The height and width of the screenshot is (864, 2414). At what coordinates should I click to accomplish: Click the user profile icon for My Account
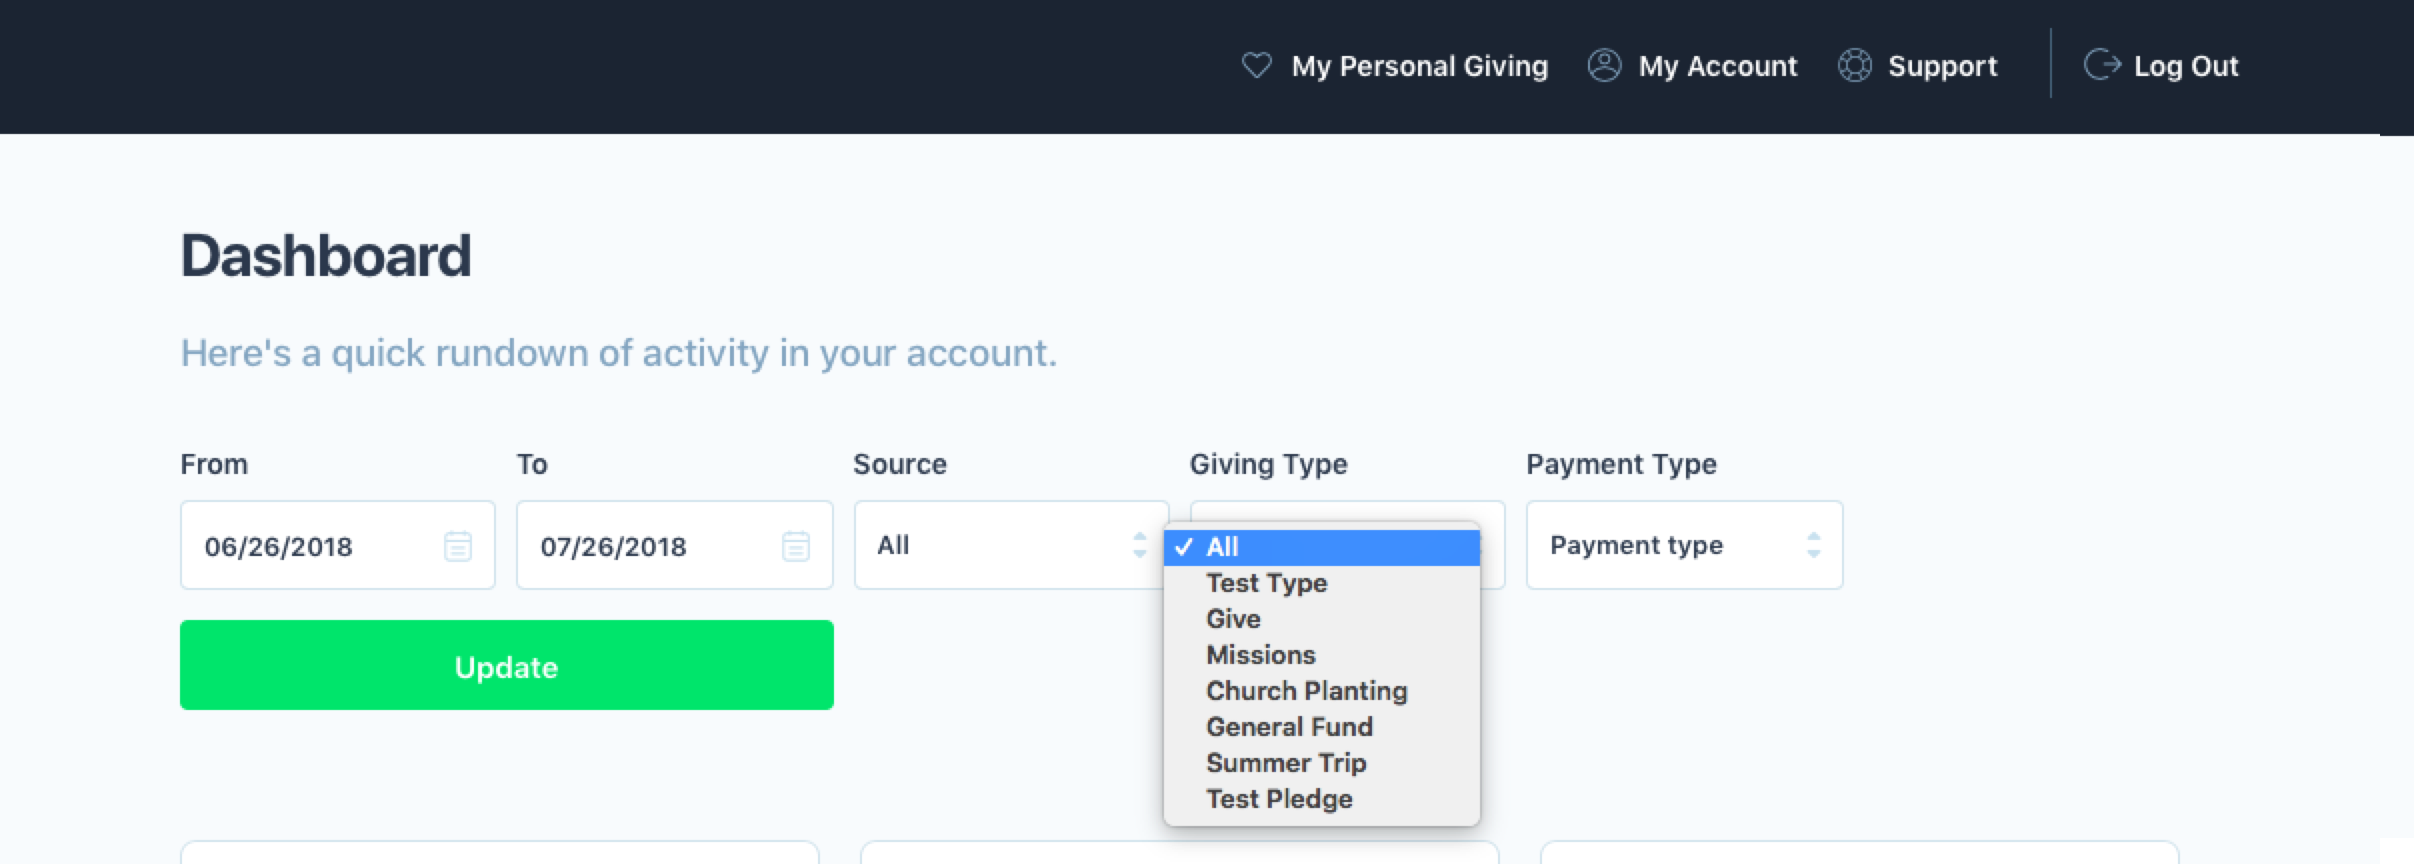pos(1604,66)
